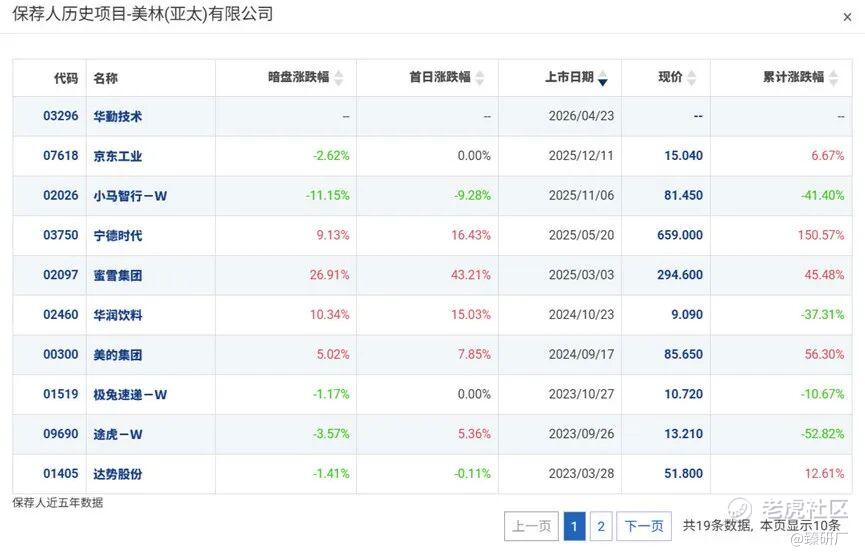Click cumulative change -52.82%
Image resolution: width=865 pixels, height=559 pixels.
coord(823,434)
